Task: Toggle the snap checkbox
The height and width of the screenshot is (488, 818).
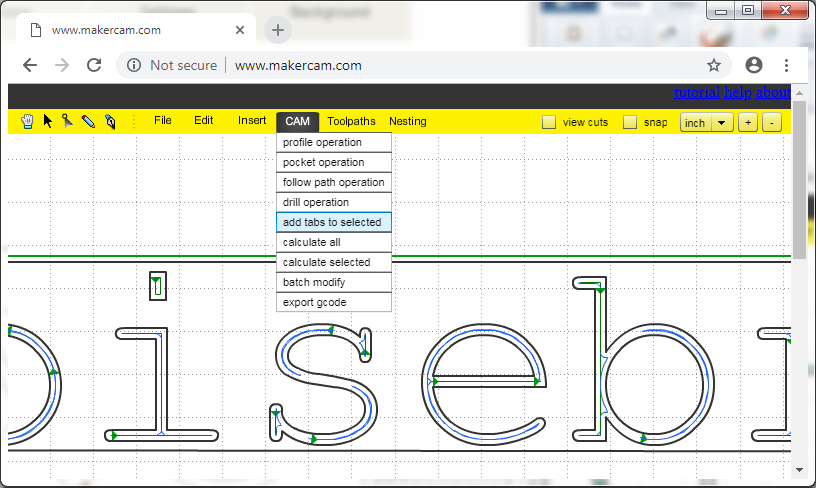Action: pyautogui.click(x=630, y=123)
